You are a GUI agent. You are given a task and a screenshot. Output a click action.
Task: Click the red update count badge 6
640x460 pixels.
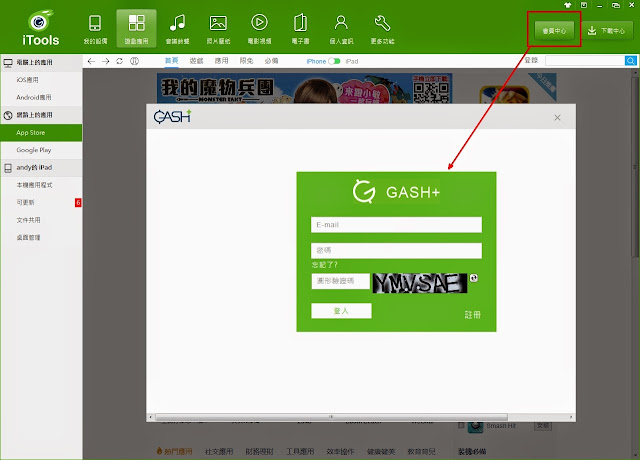point(78,202)
